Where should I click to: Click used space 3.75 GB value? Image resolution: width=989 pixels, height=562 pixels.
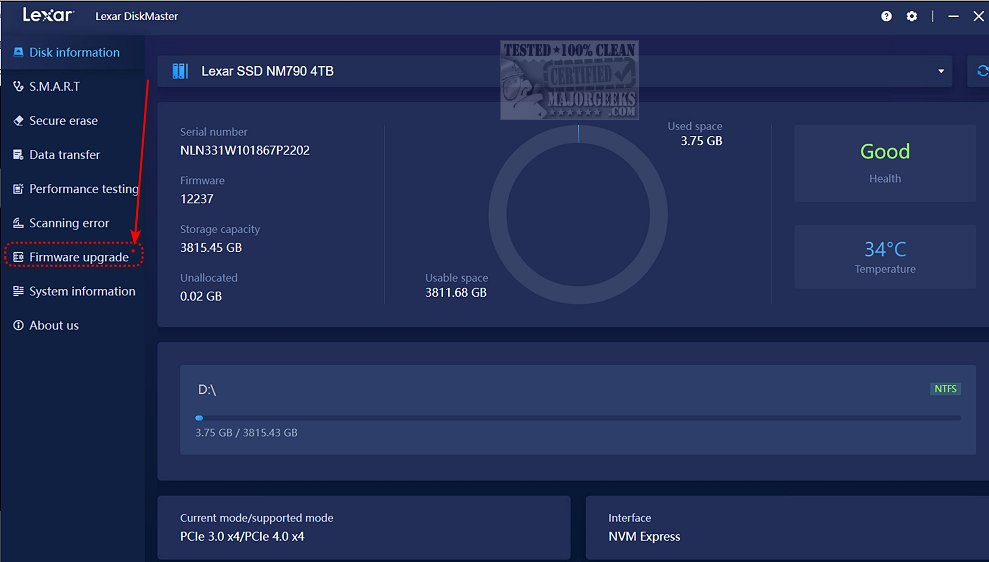tap(701, 141)
